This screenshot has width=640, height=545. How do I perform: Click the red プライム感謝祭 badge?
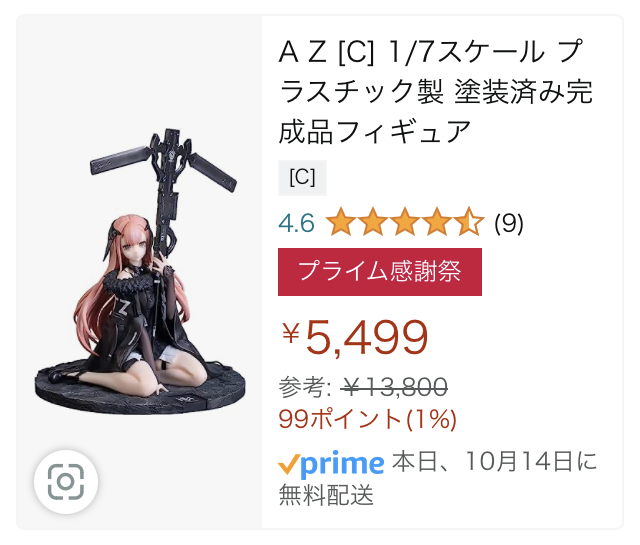coord(380,272)
